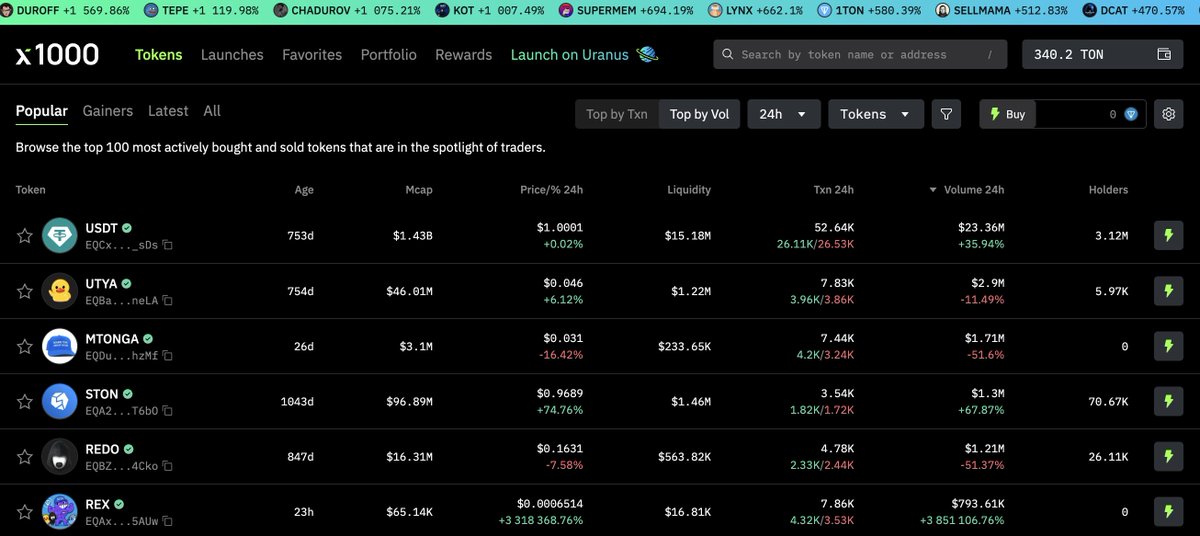Screen dimensions: 1200x536
Task: Quick buy MTONGA lightning button
Action: pos(1168,346)
